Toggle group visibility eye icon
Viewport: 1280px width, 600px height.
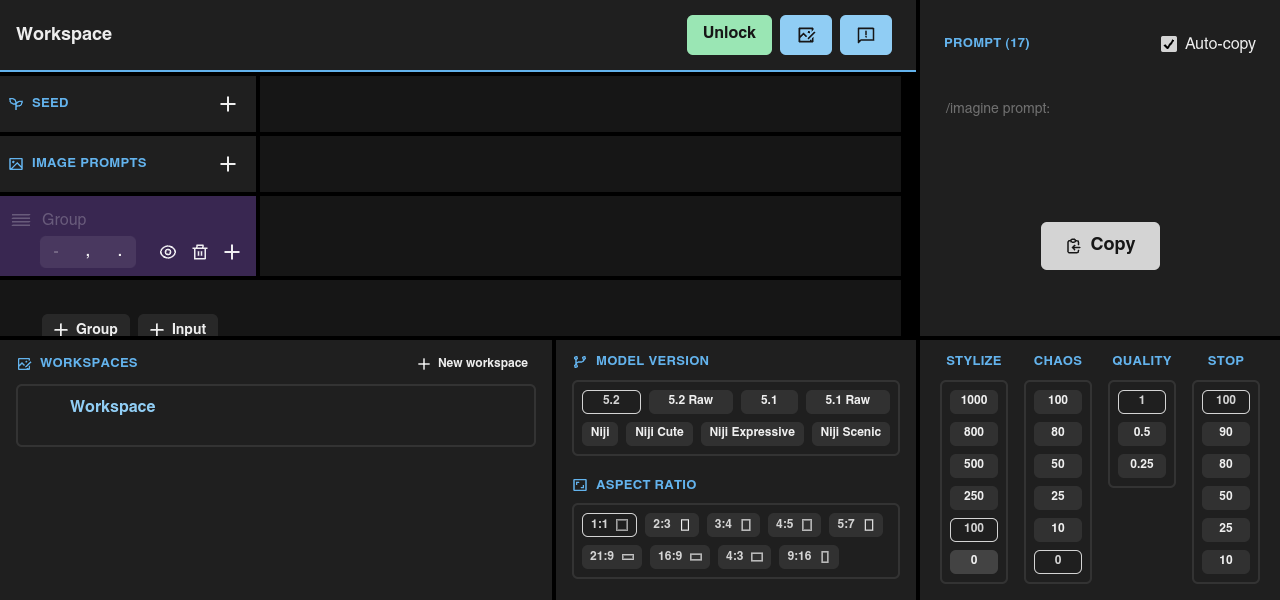point(168,252)
